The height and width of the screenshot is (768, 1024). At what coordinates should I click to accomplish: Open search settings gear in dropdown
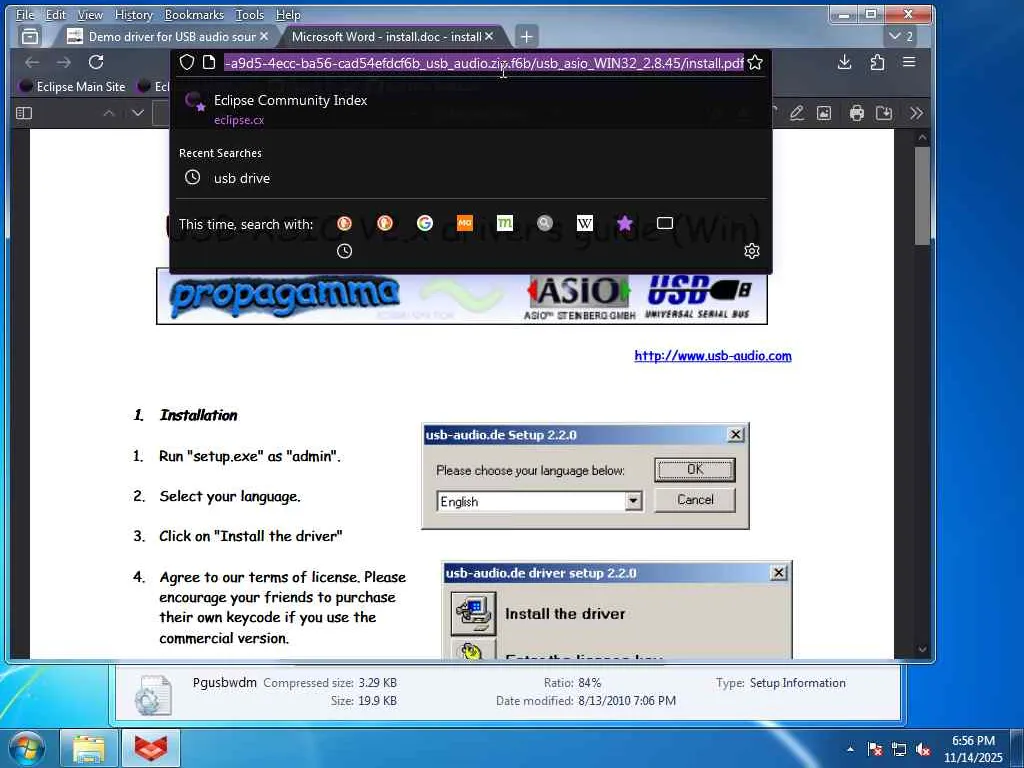pyautogui.click(x=752, y=251)
